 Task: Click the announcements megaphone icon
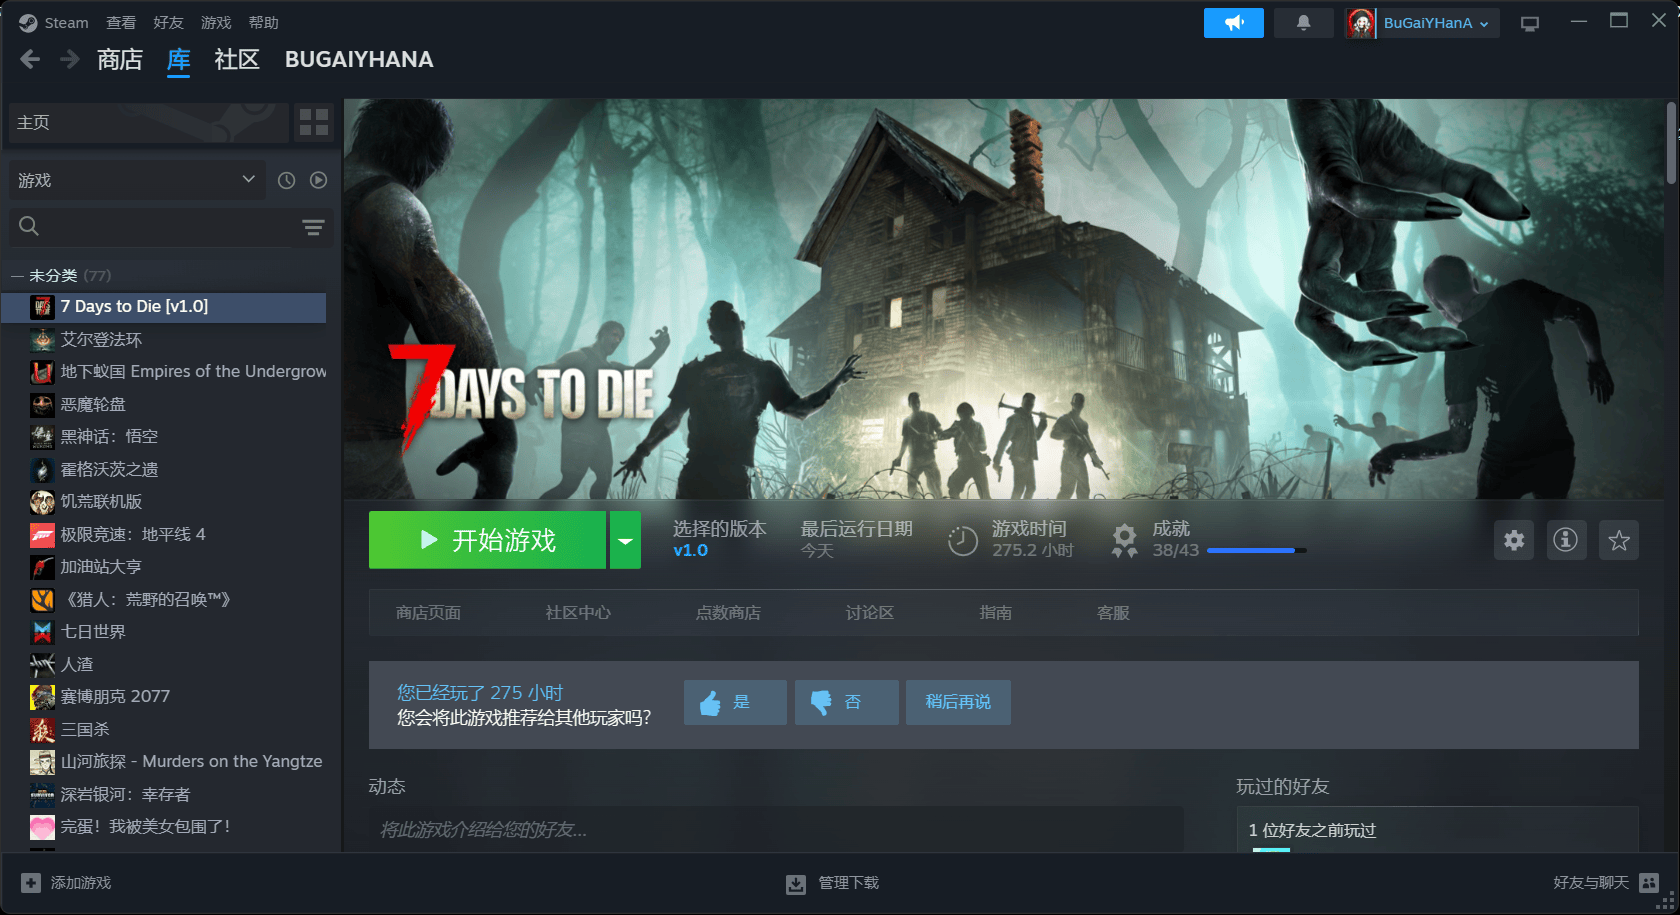[x=1234, y=23]
